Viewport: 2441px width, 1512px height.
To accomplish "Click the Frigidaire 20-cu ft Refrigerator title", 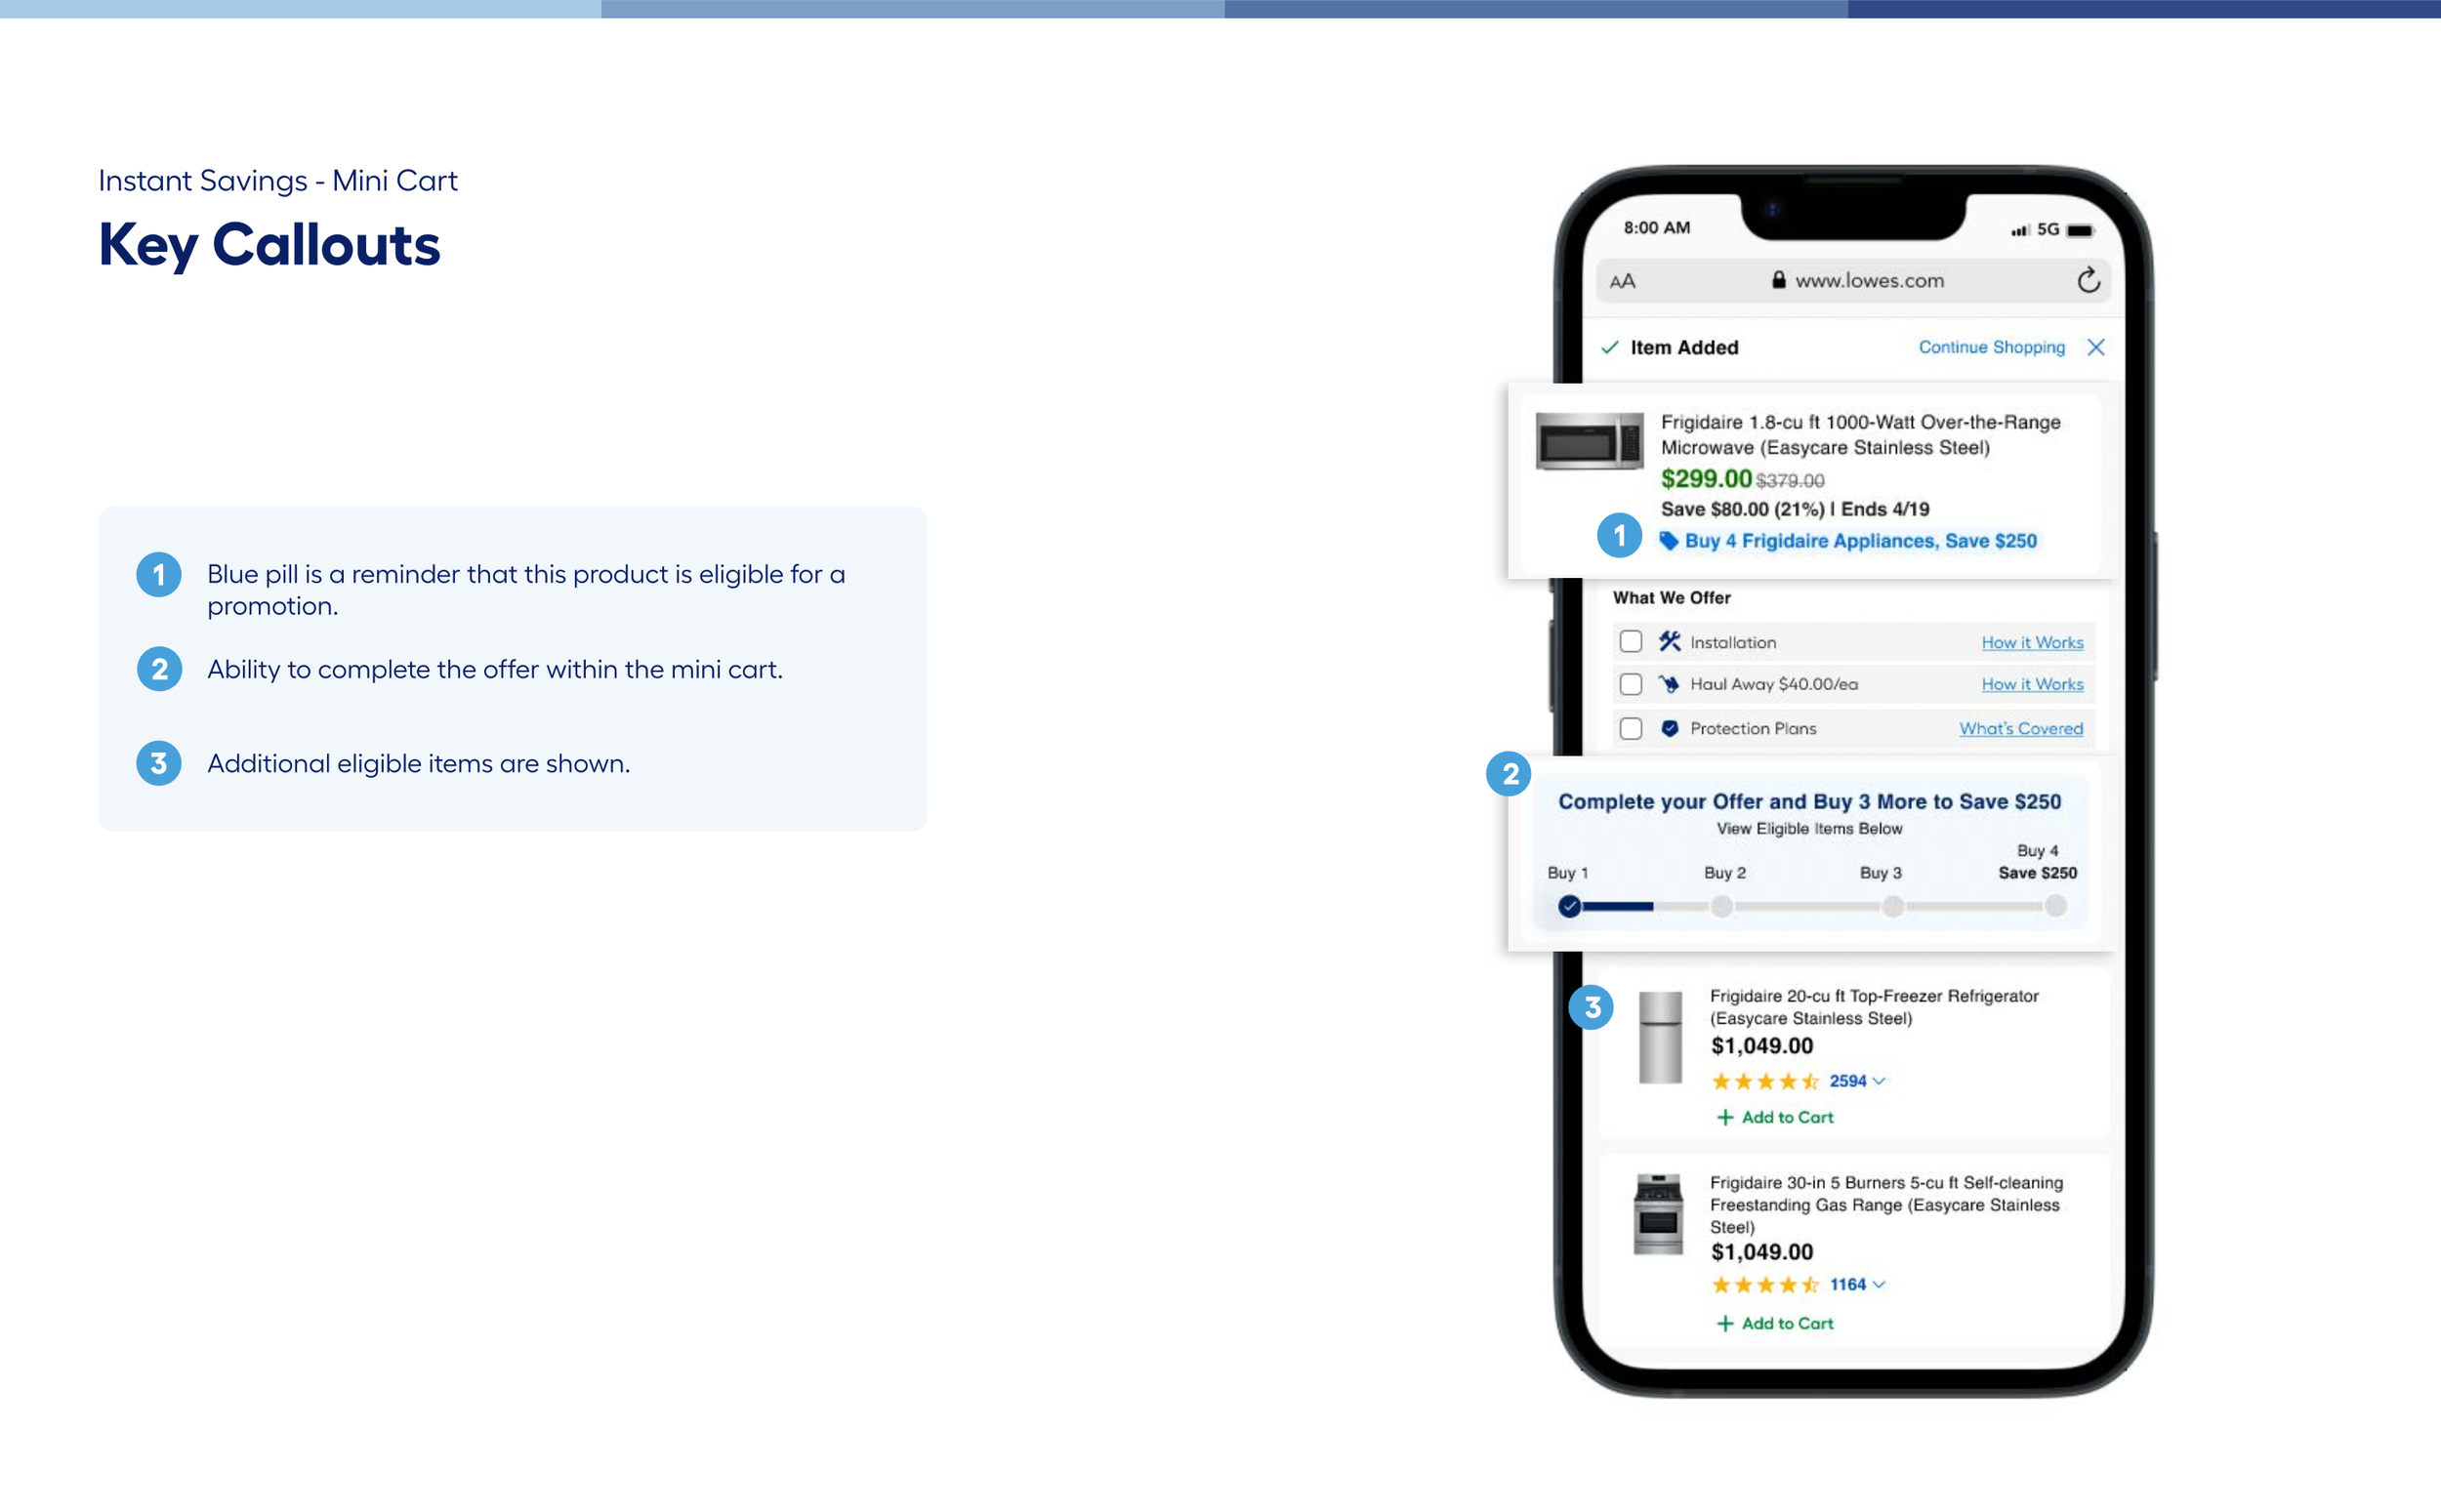I will [1874, 1007].
